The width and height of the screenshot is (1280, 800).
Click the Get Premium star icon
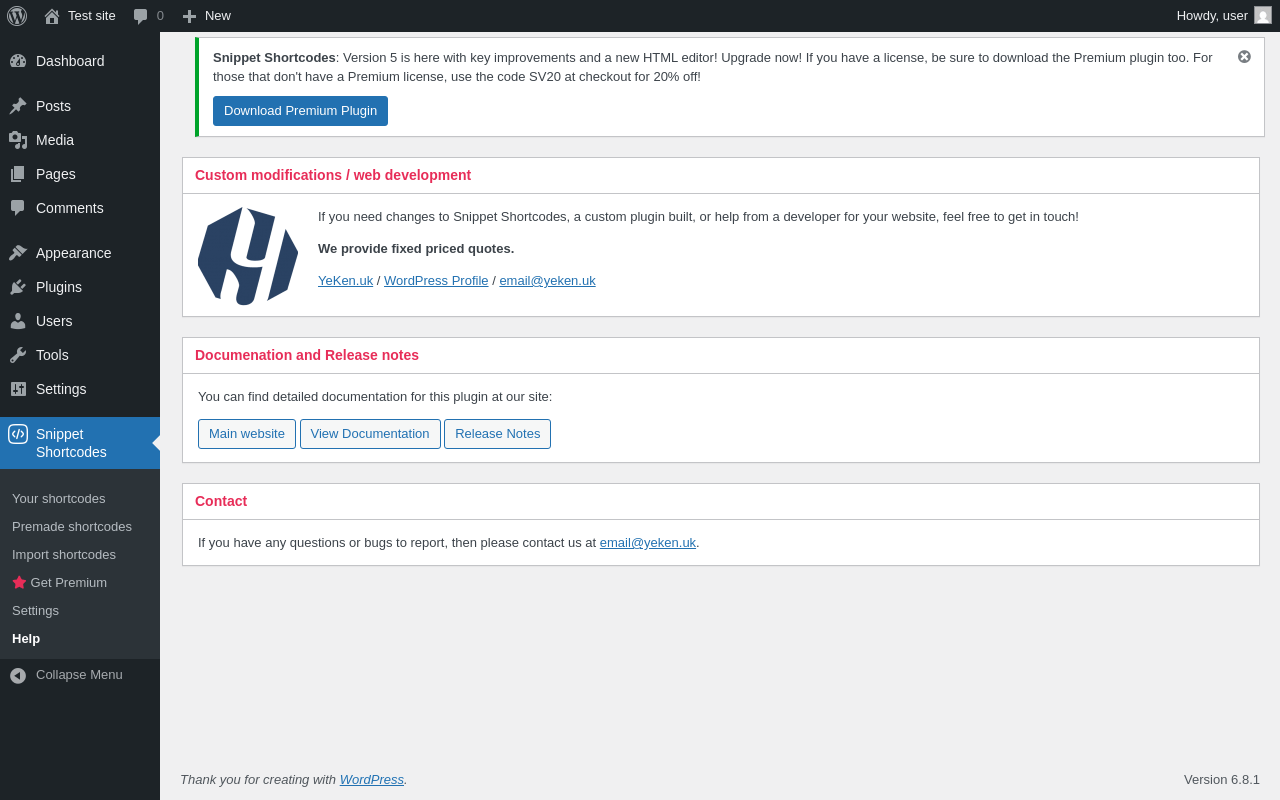click(19, 582)
